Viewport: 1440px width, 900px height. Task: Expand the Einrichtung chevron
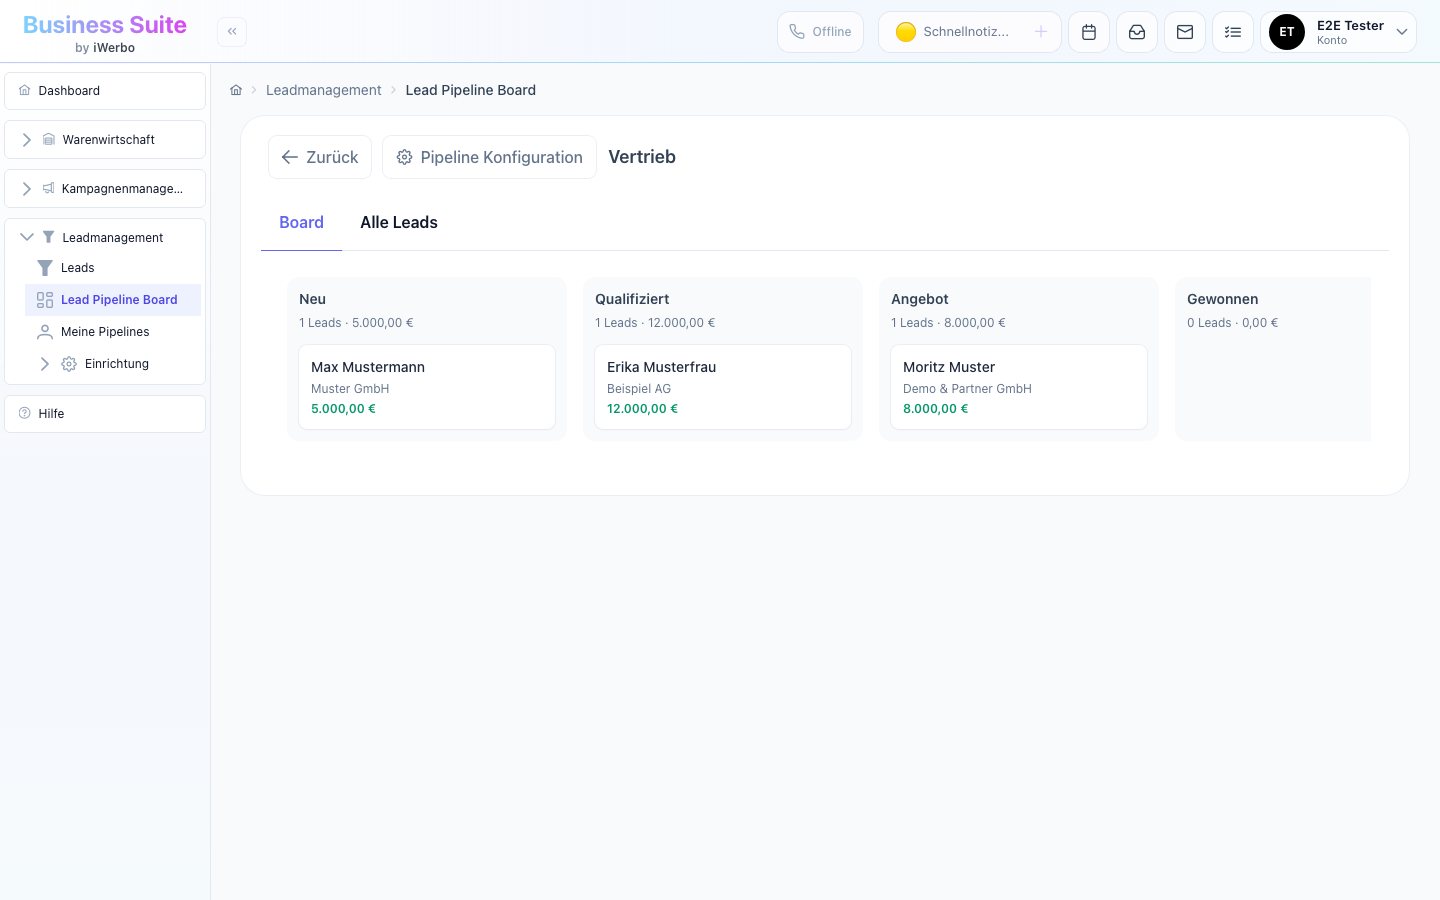(45, 364)
